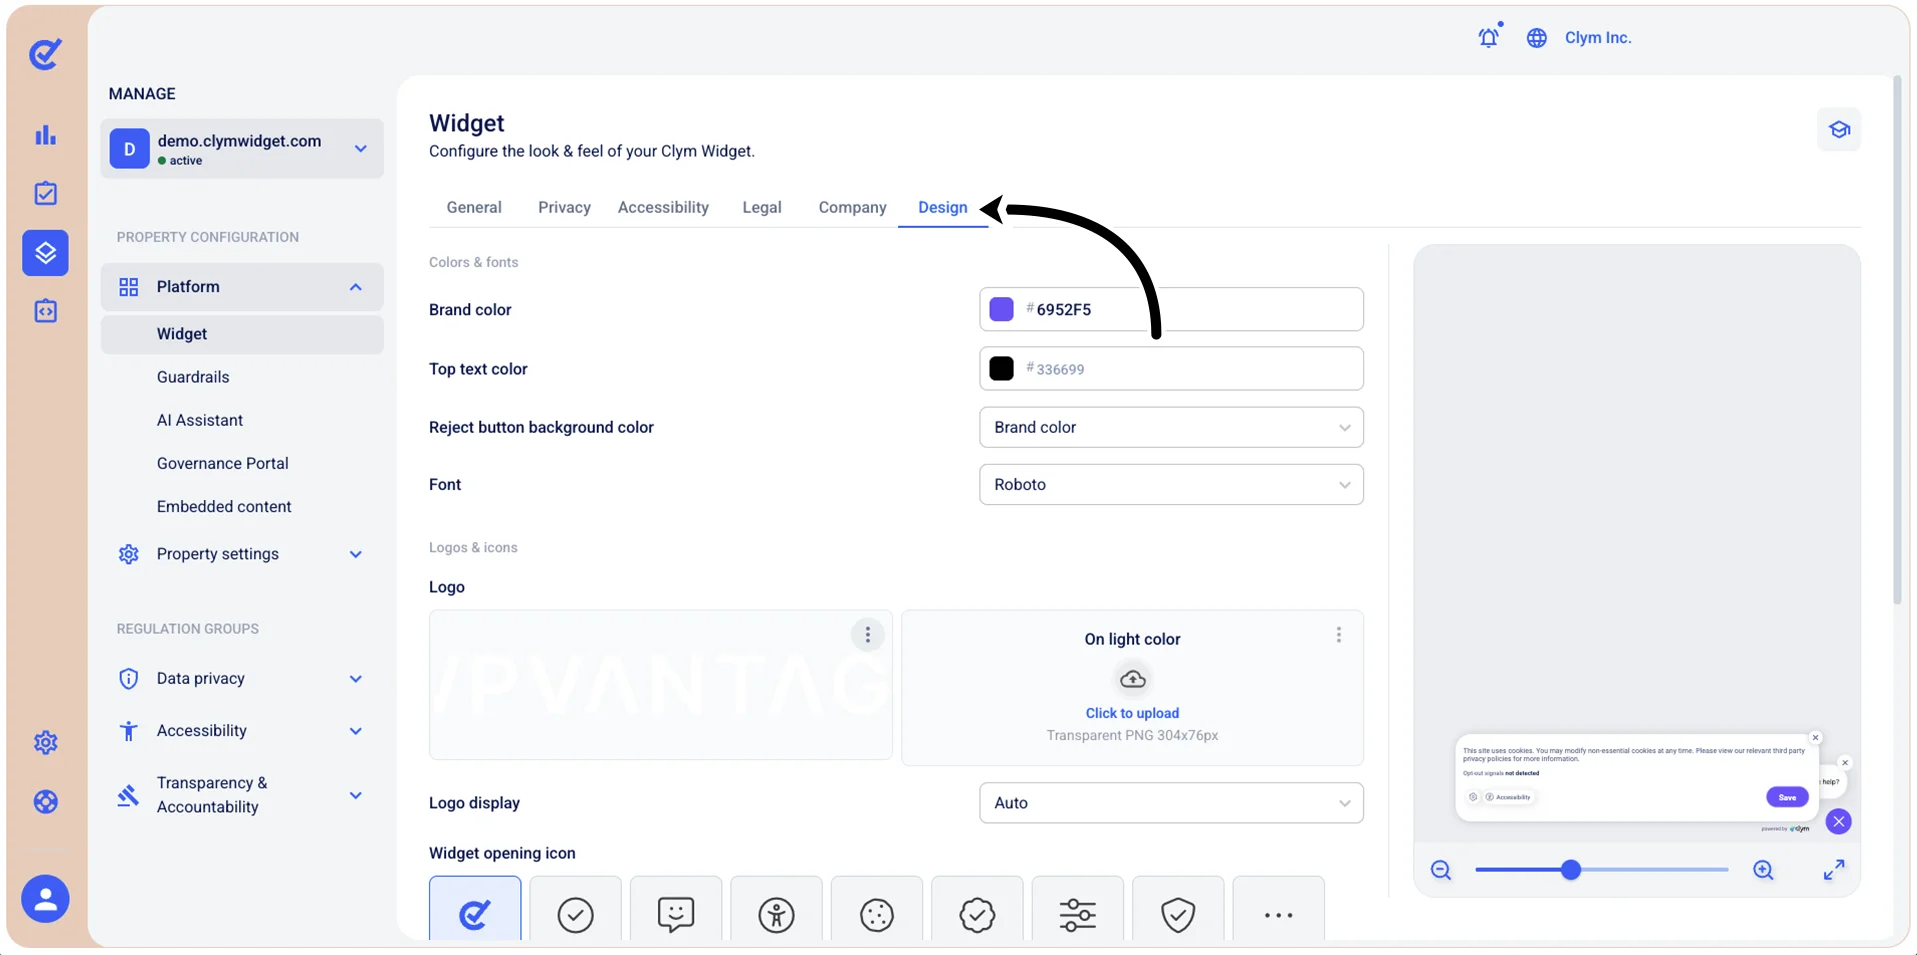Open the graduation cap tutorial icon
The image size is (1917, 955).
pyautogui.click(x=1839, y=129)
